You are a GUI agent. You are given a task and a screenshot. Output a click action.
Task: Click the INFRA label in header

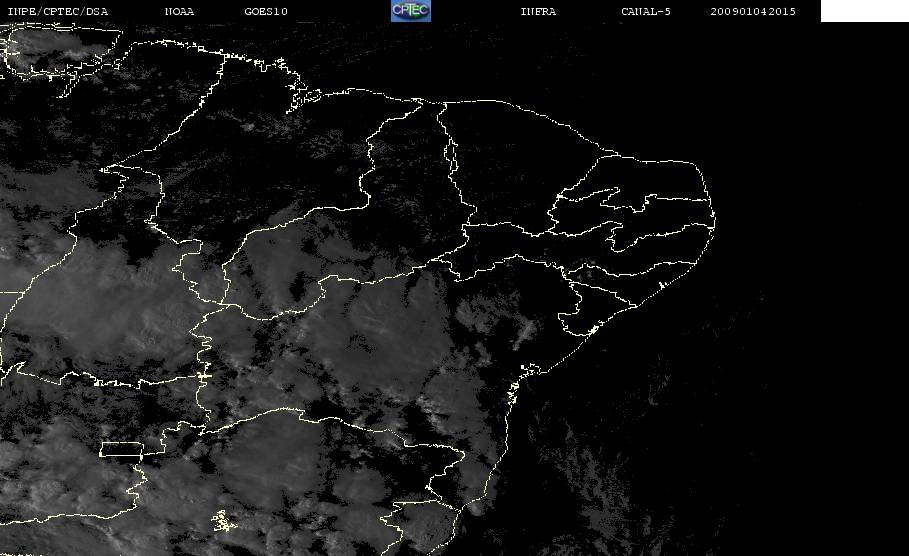538,11
